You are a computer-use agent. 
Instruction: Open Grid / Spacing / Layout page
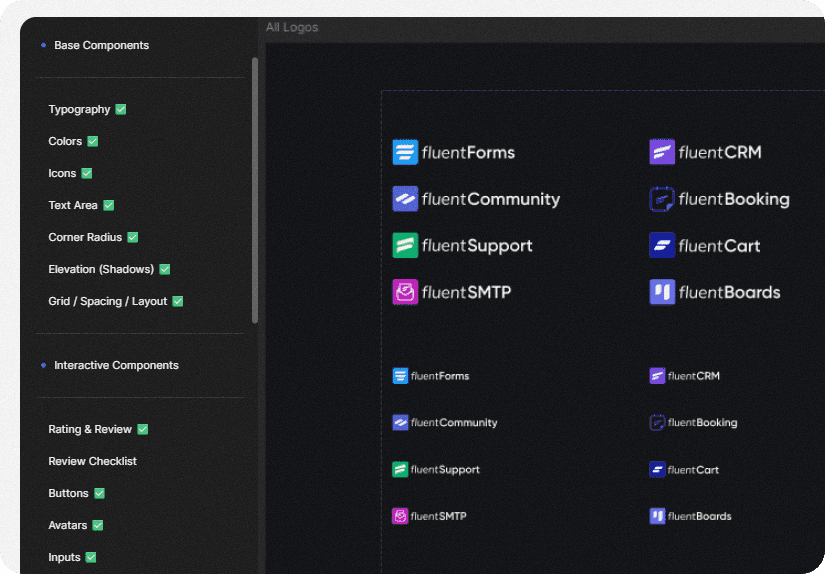108,301
